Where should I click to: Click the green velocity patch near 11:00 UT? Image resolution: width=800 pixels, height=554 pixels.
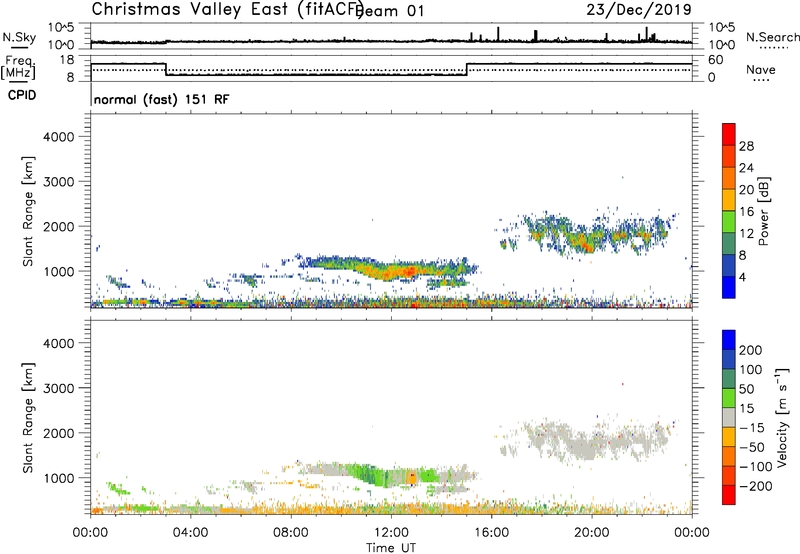370,473
